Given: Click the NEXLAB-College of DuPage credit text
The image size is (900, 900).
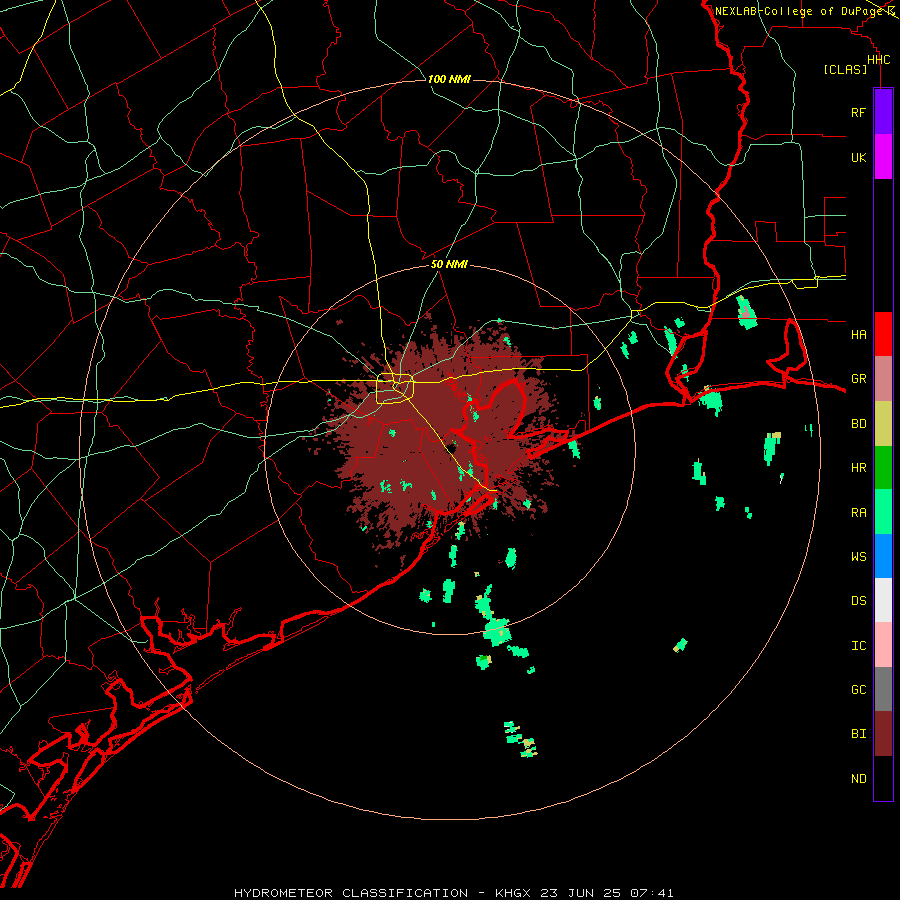Looking at the screenshot, I should click(x=798, y=11).
